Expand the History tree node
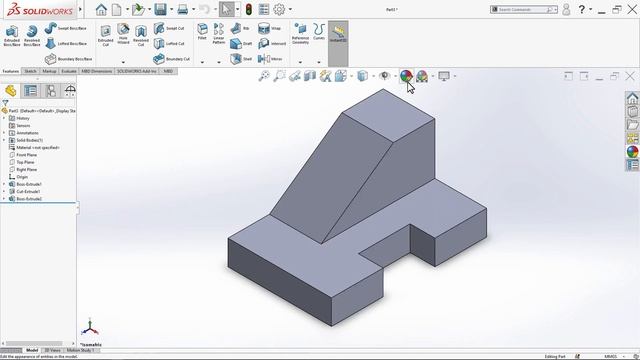This screenshot has height=360, width=640. pyautogui.click(x=4, y=118)
